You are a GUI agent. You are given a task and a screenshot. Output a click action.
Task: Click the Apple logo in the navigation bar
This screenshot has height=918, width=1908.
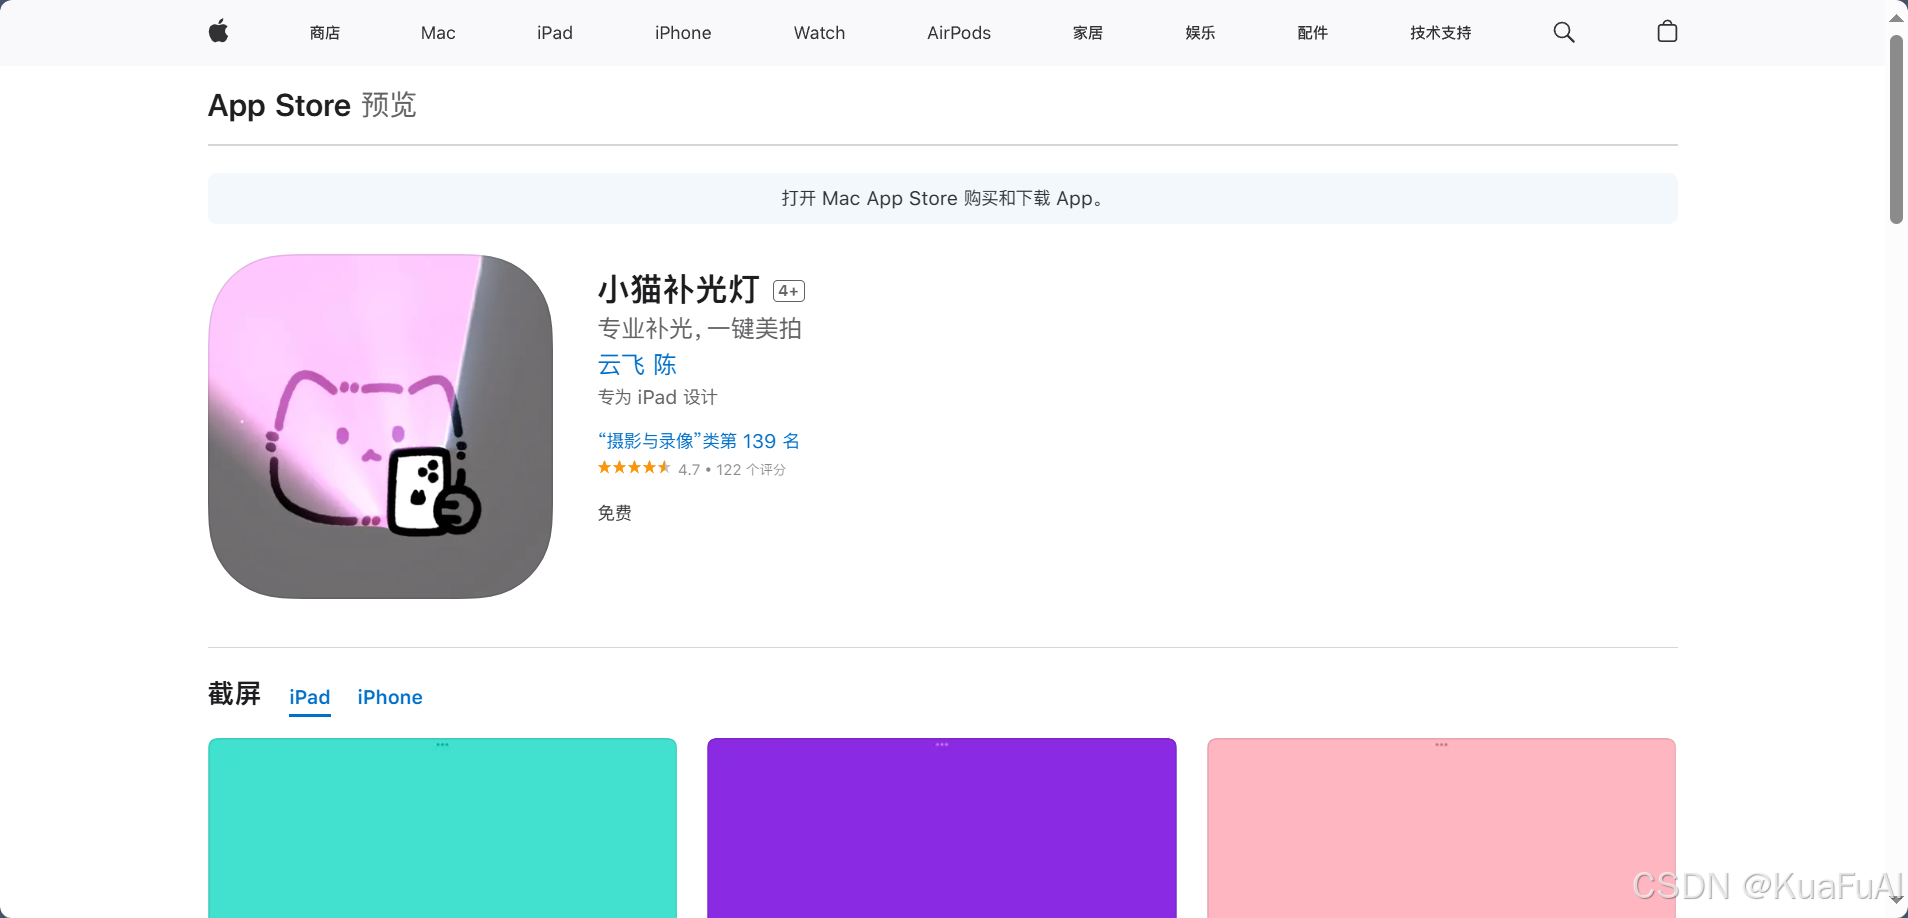218,31
